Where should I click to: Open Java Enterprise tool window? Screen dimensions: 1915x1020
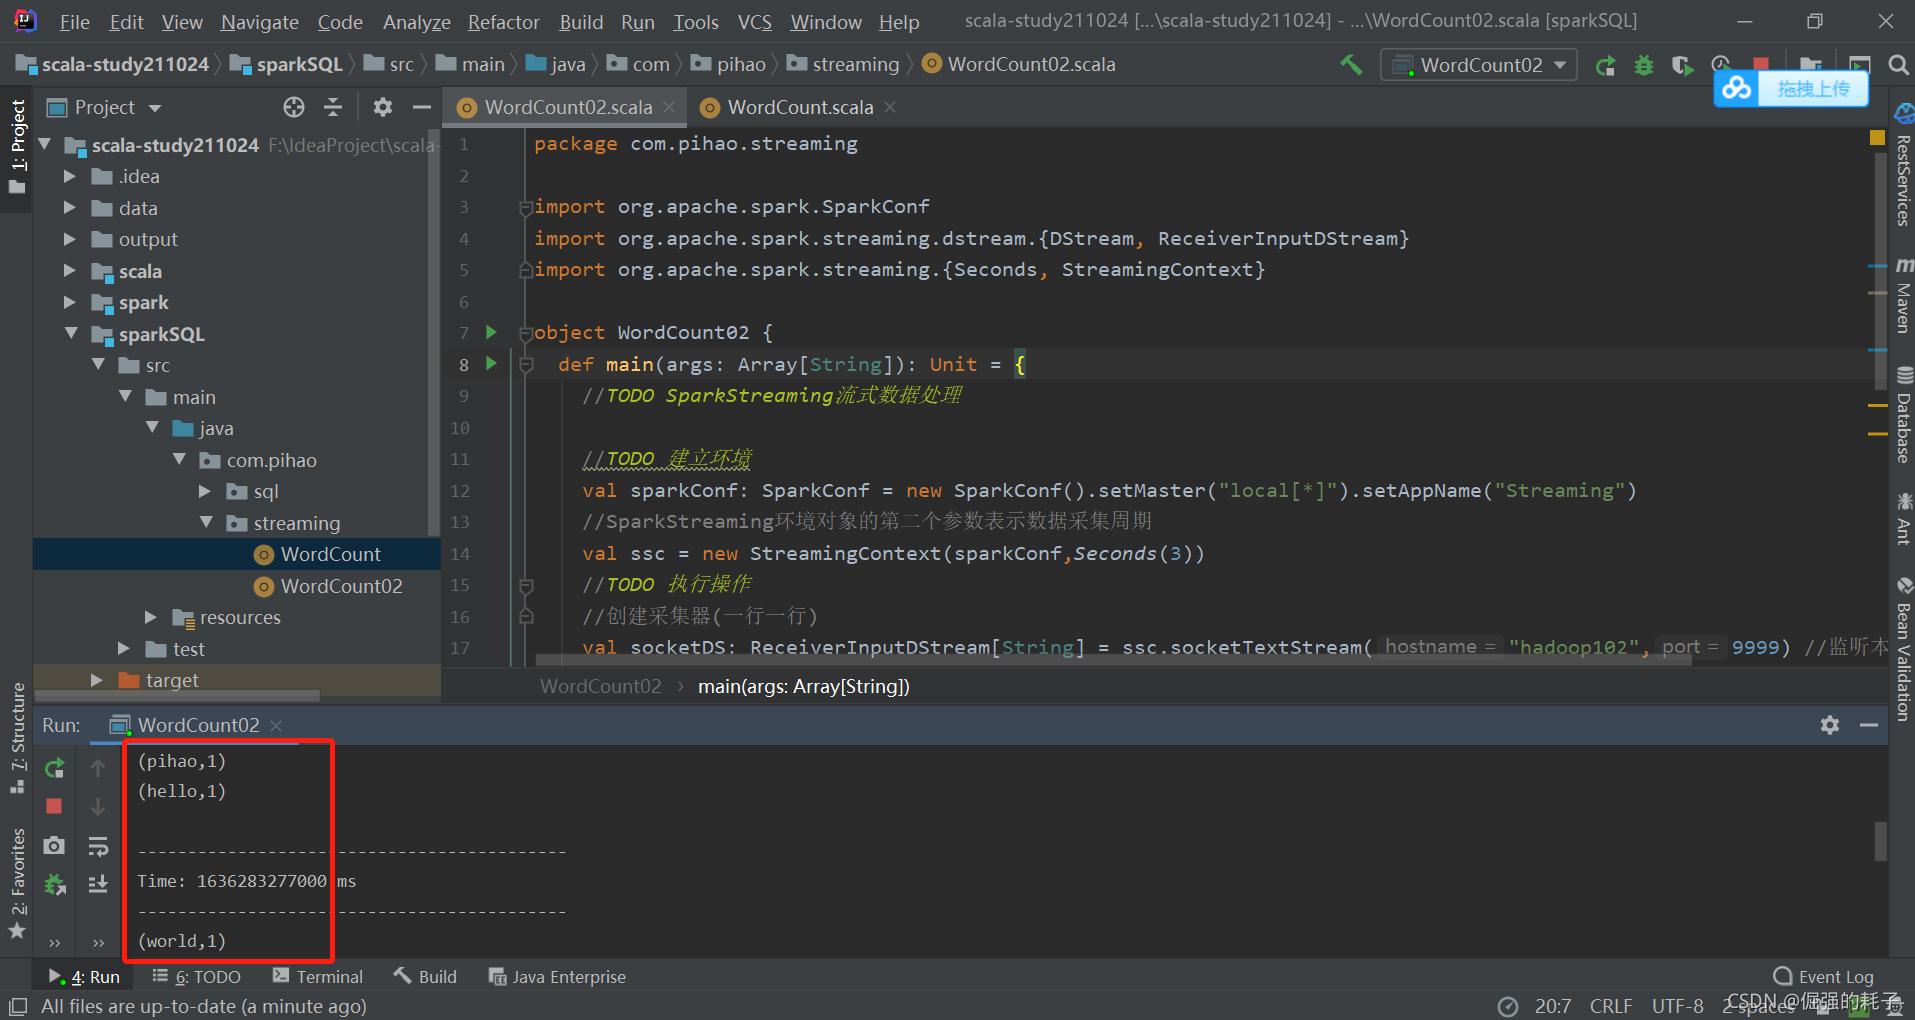point(557,977)
